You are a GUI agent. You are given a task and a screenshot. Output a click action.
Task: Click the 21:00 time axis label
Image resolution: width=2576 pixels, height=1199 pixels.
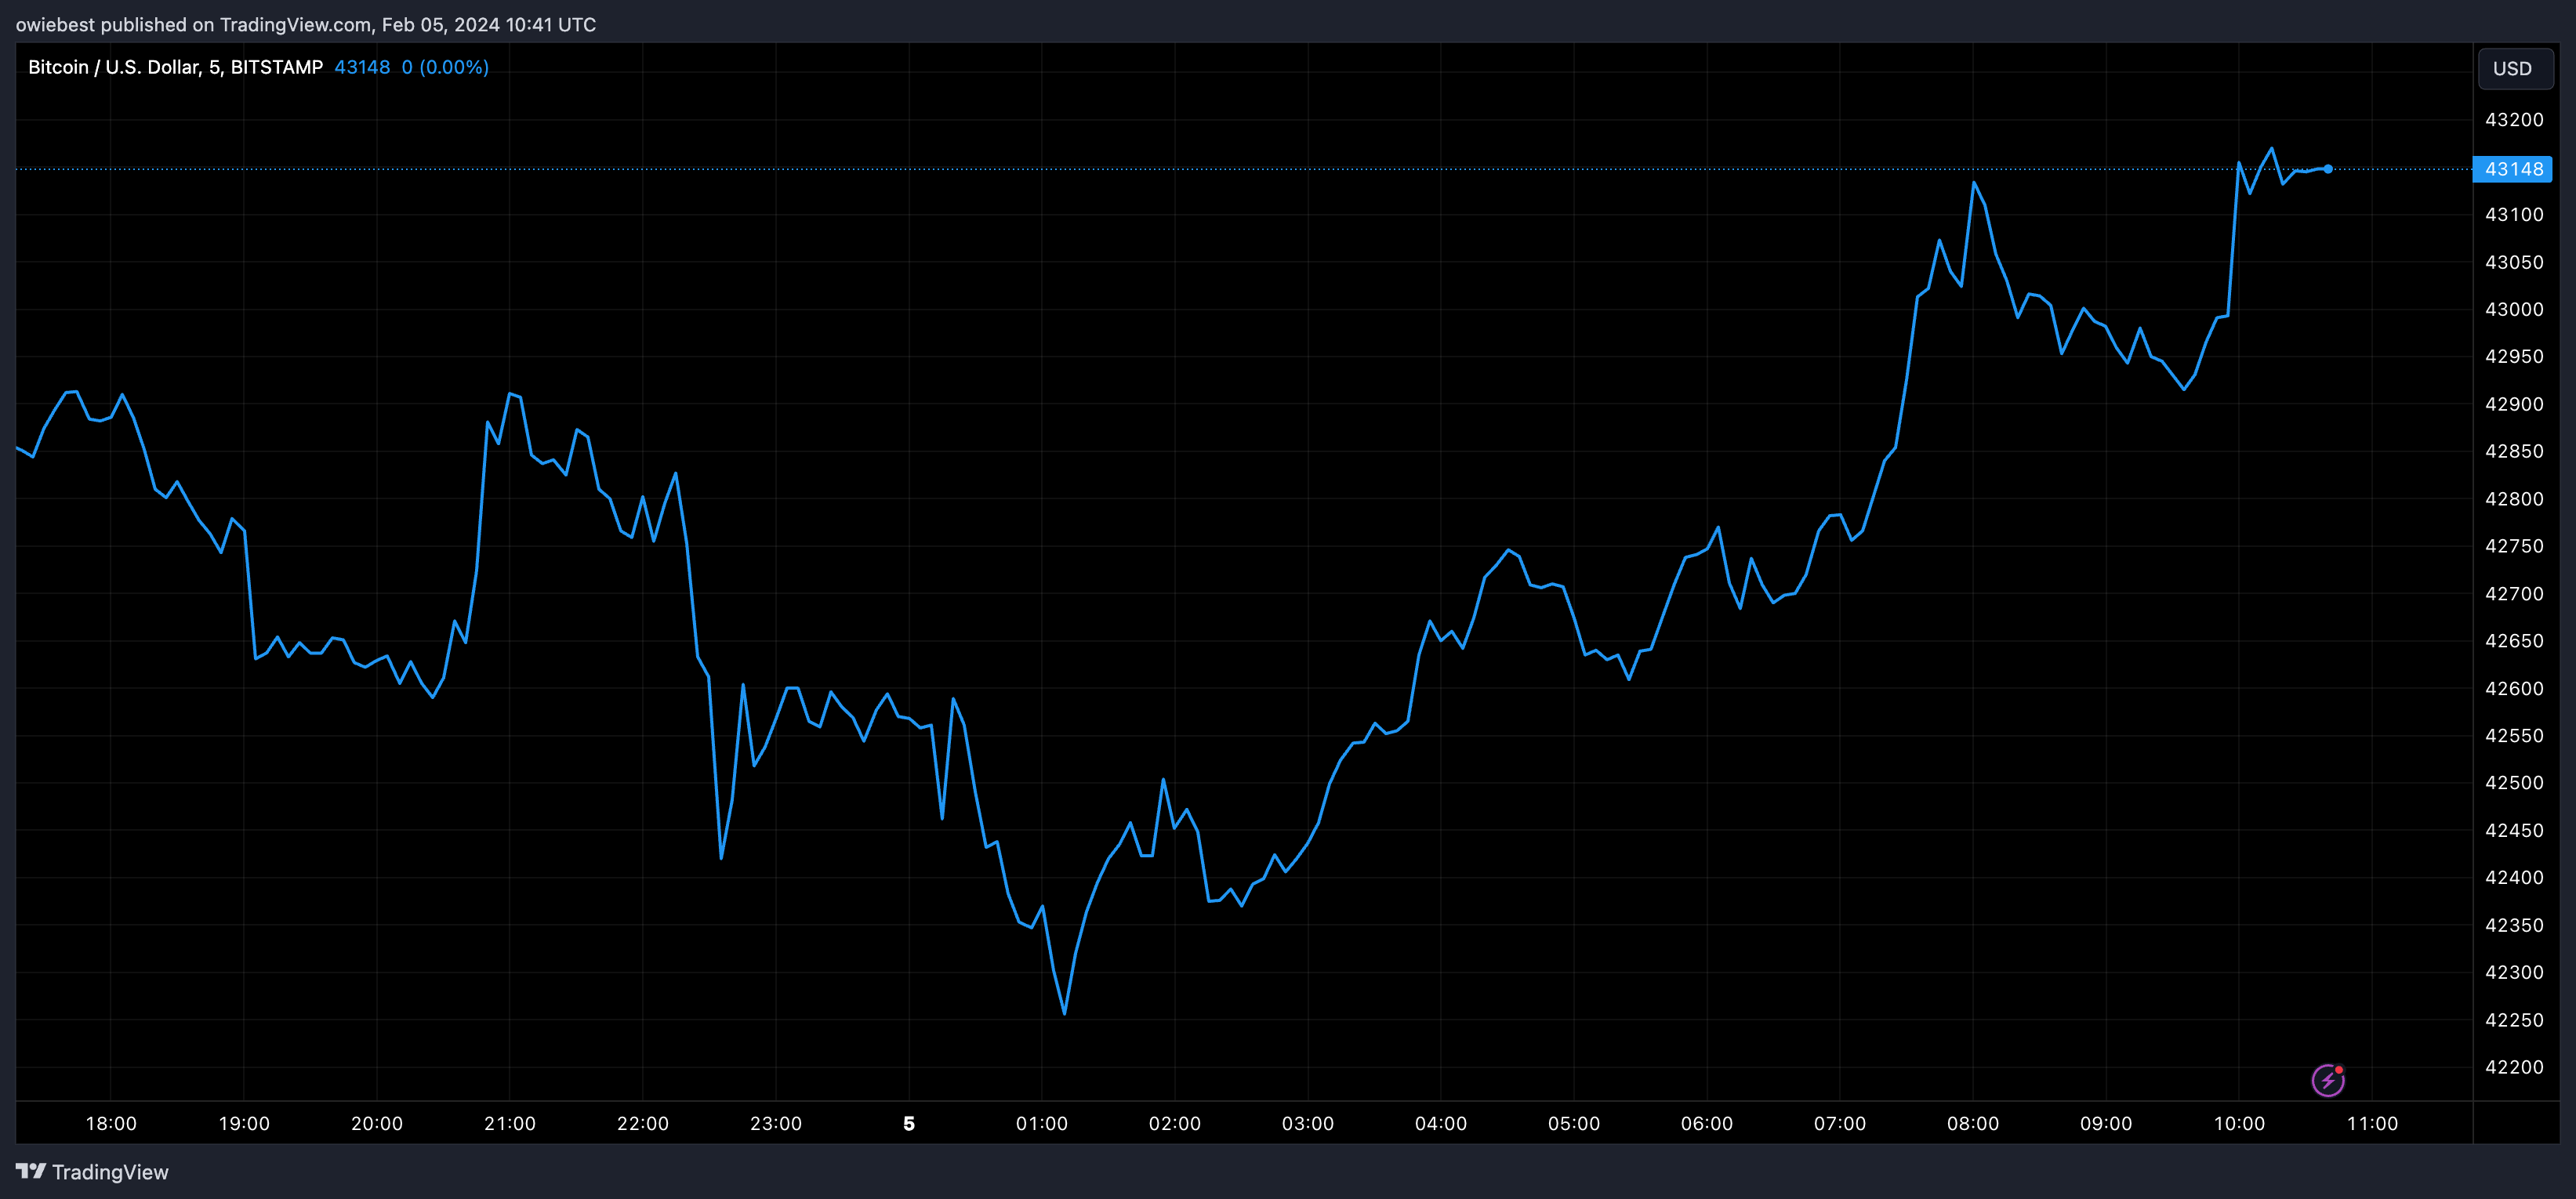pyautogui.click(x=510, y=1124)
